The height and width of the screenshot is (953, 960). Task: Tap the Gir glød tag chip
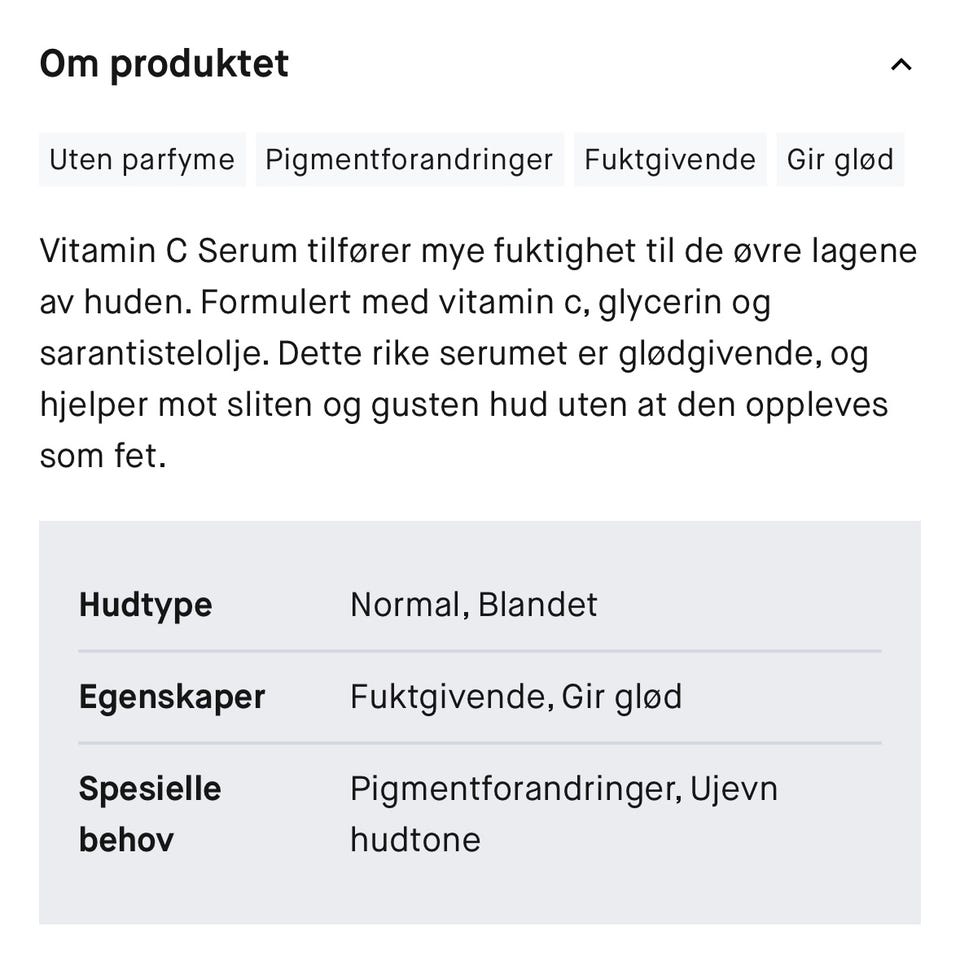840,160
